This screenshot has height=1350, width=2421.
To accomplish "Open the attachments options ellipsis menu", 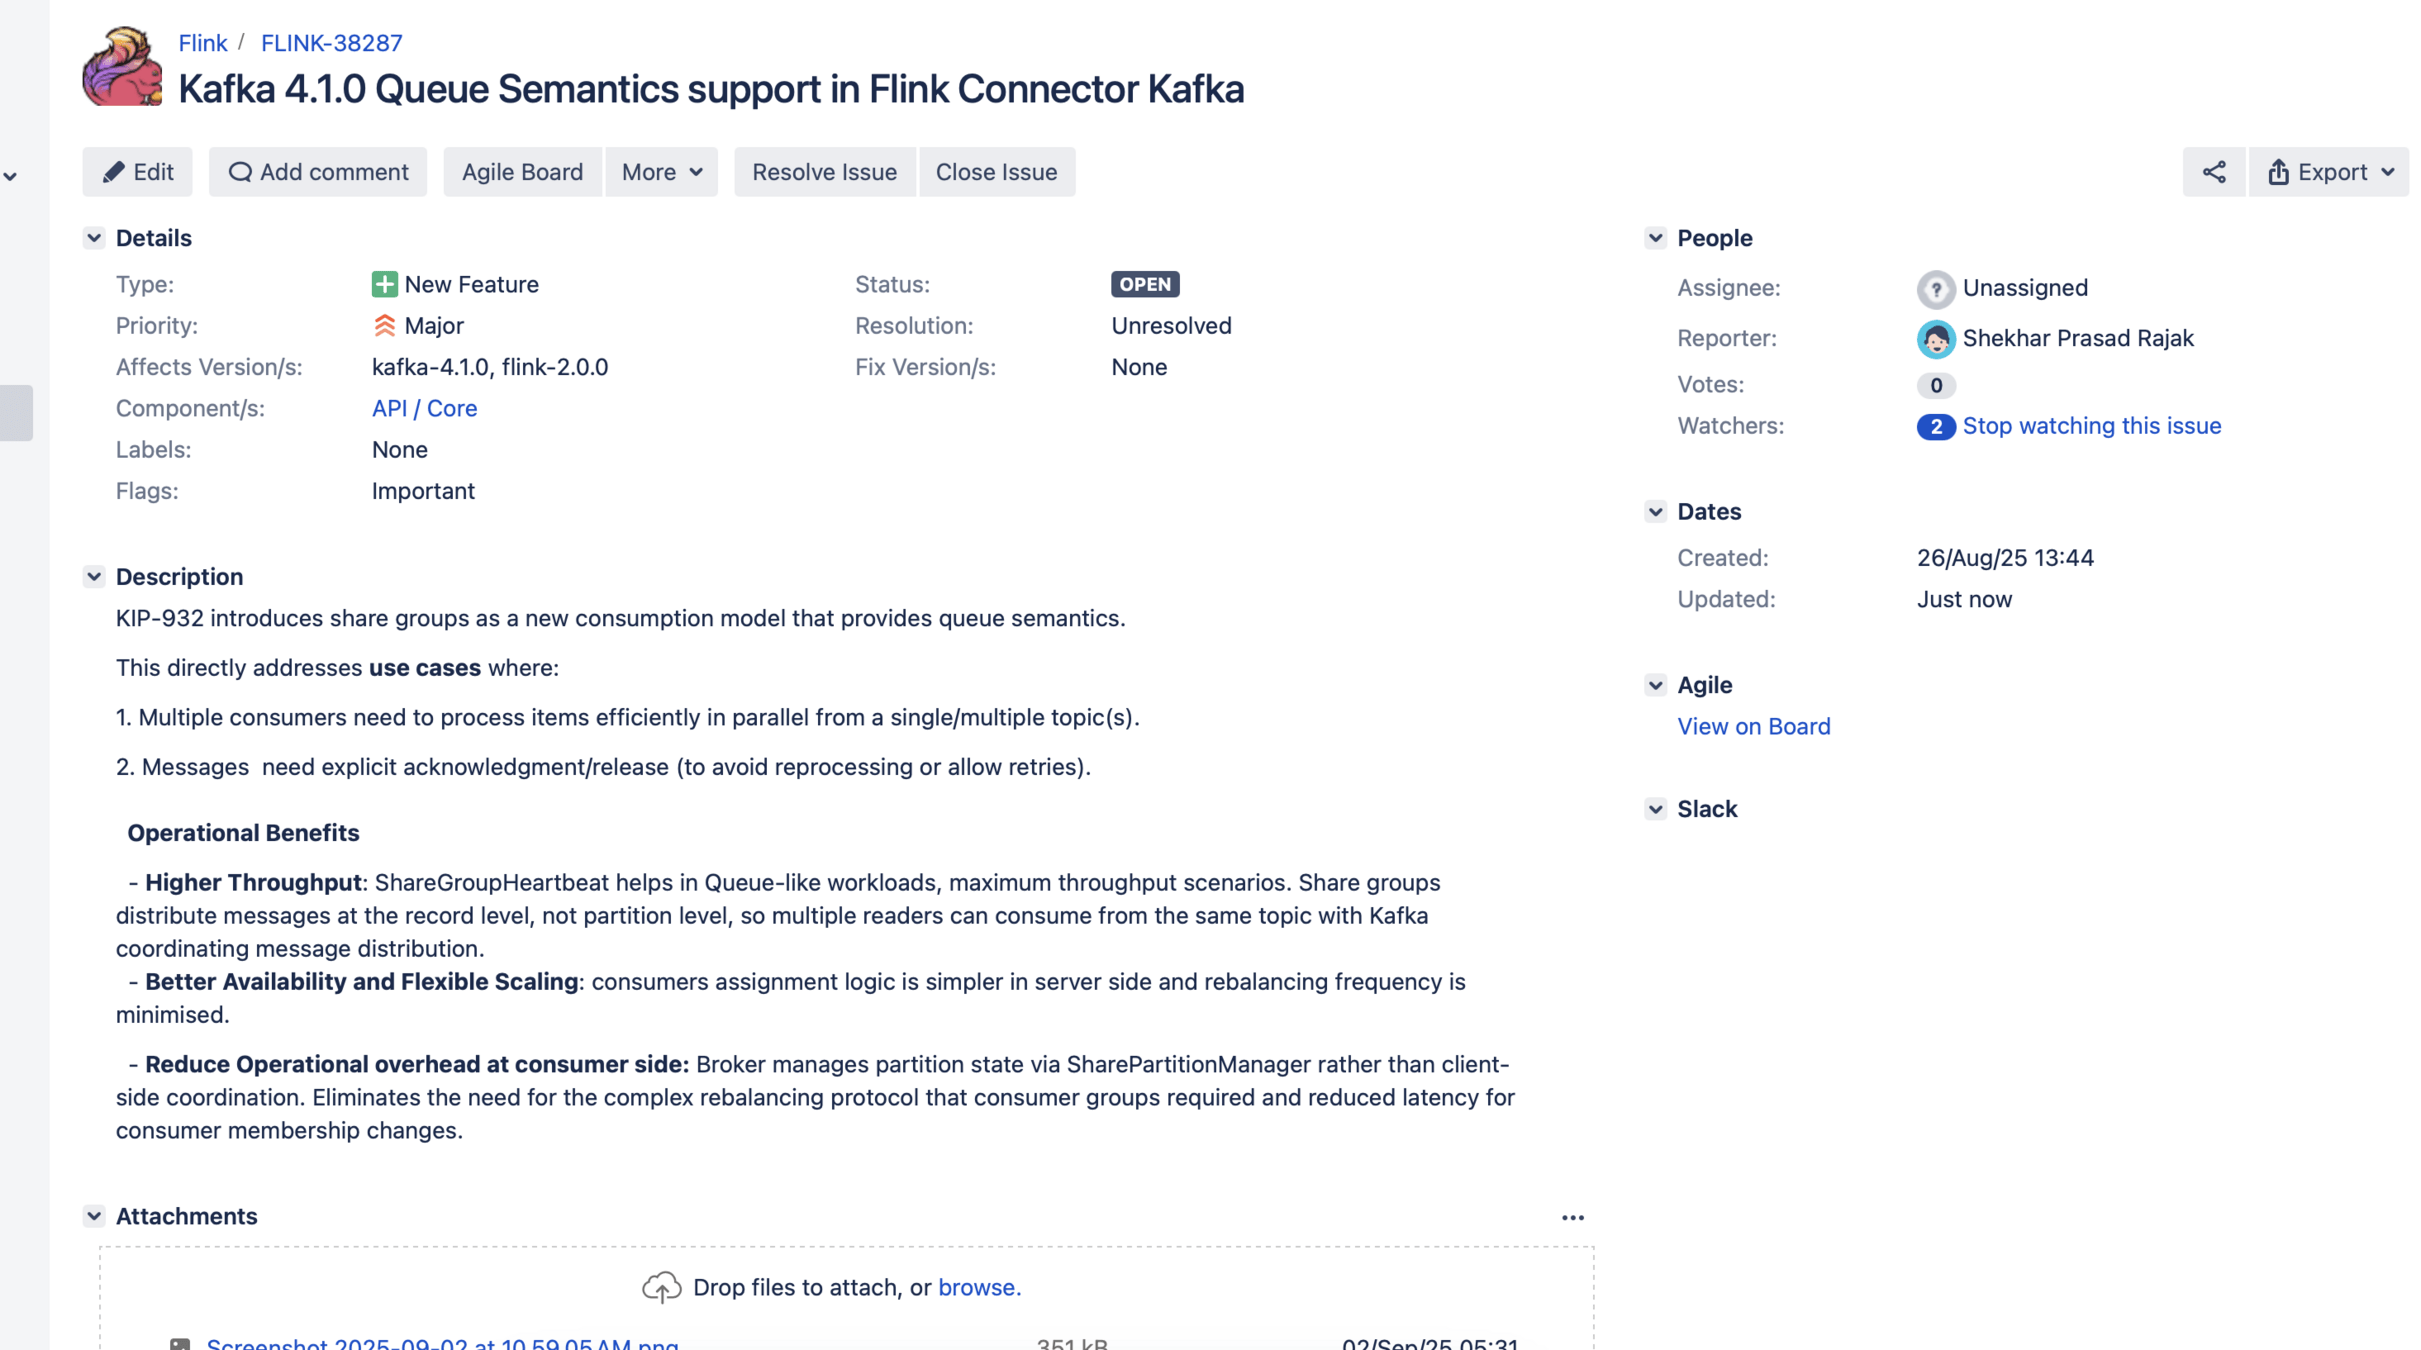I will pyautogui.click(x=1572, y=1217).
